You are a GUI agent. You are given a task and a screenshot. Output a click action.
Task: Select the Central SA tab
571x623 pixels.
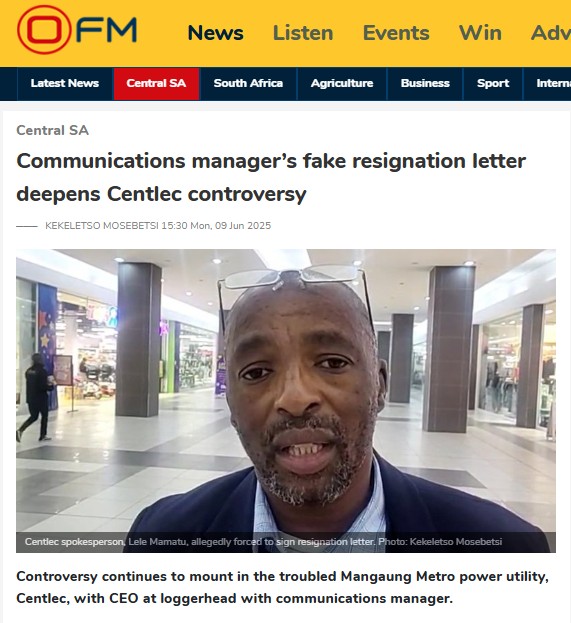(156, 83)
